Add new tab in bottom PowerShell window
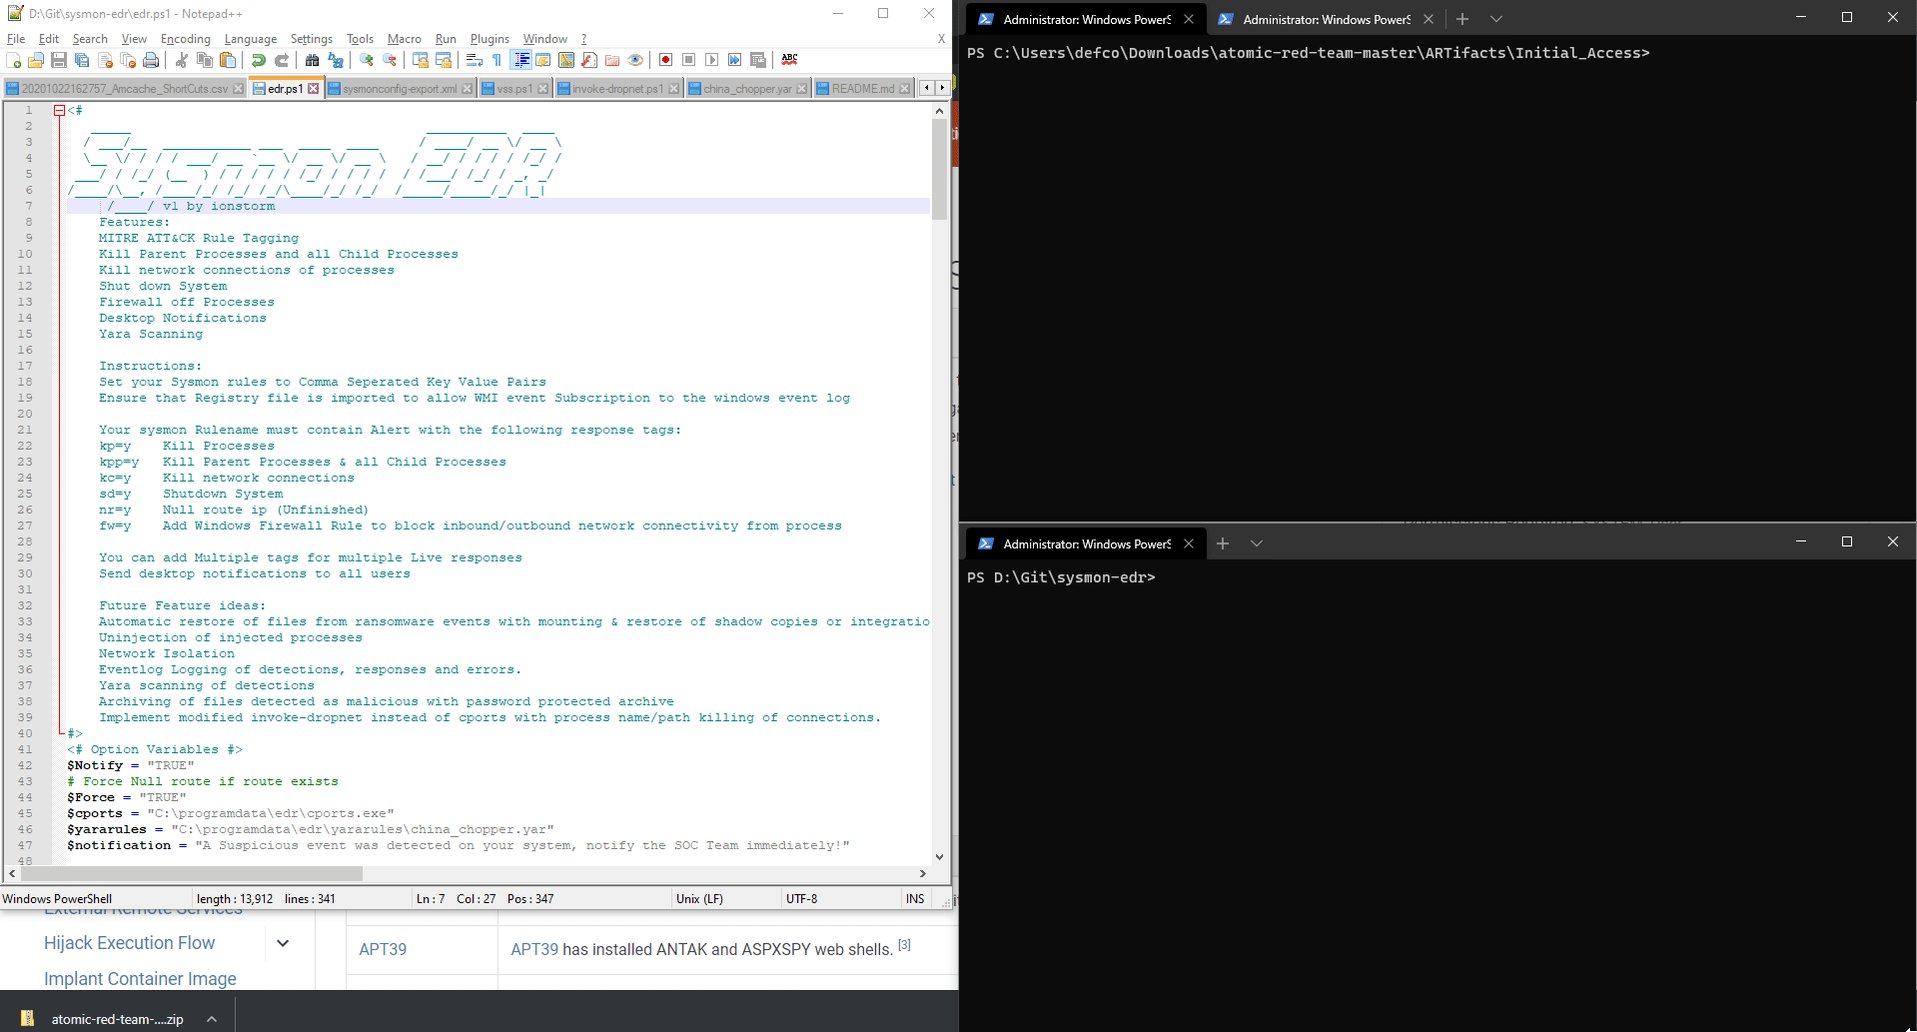This screenshot has height=1032, width=1917. (1222, 543)
